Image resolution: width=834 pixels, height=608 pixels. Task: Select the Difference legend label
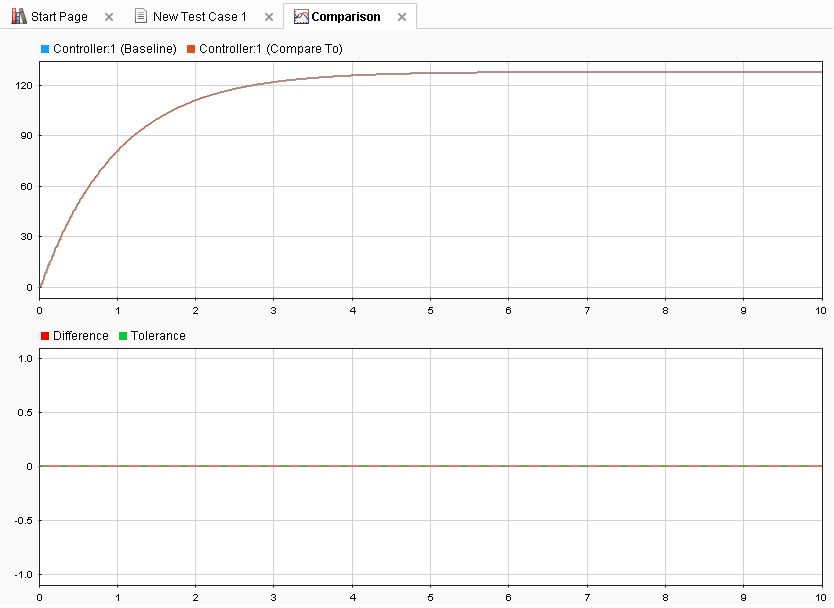pos(81,336)
